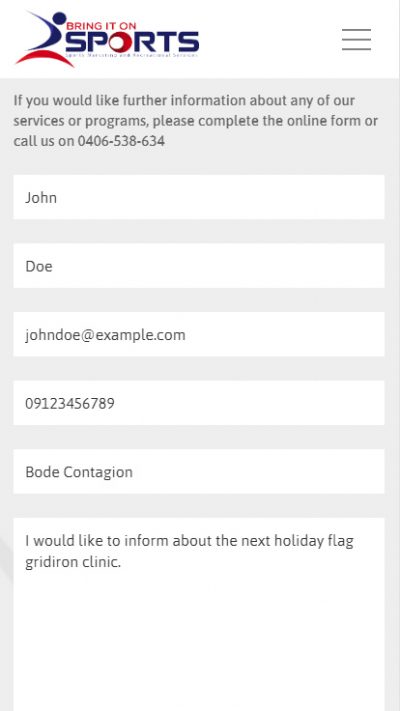
Task: Focus the last name field containing Doe
Action: coord(199,266)
